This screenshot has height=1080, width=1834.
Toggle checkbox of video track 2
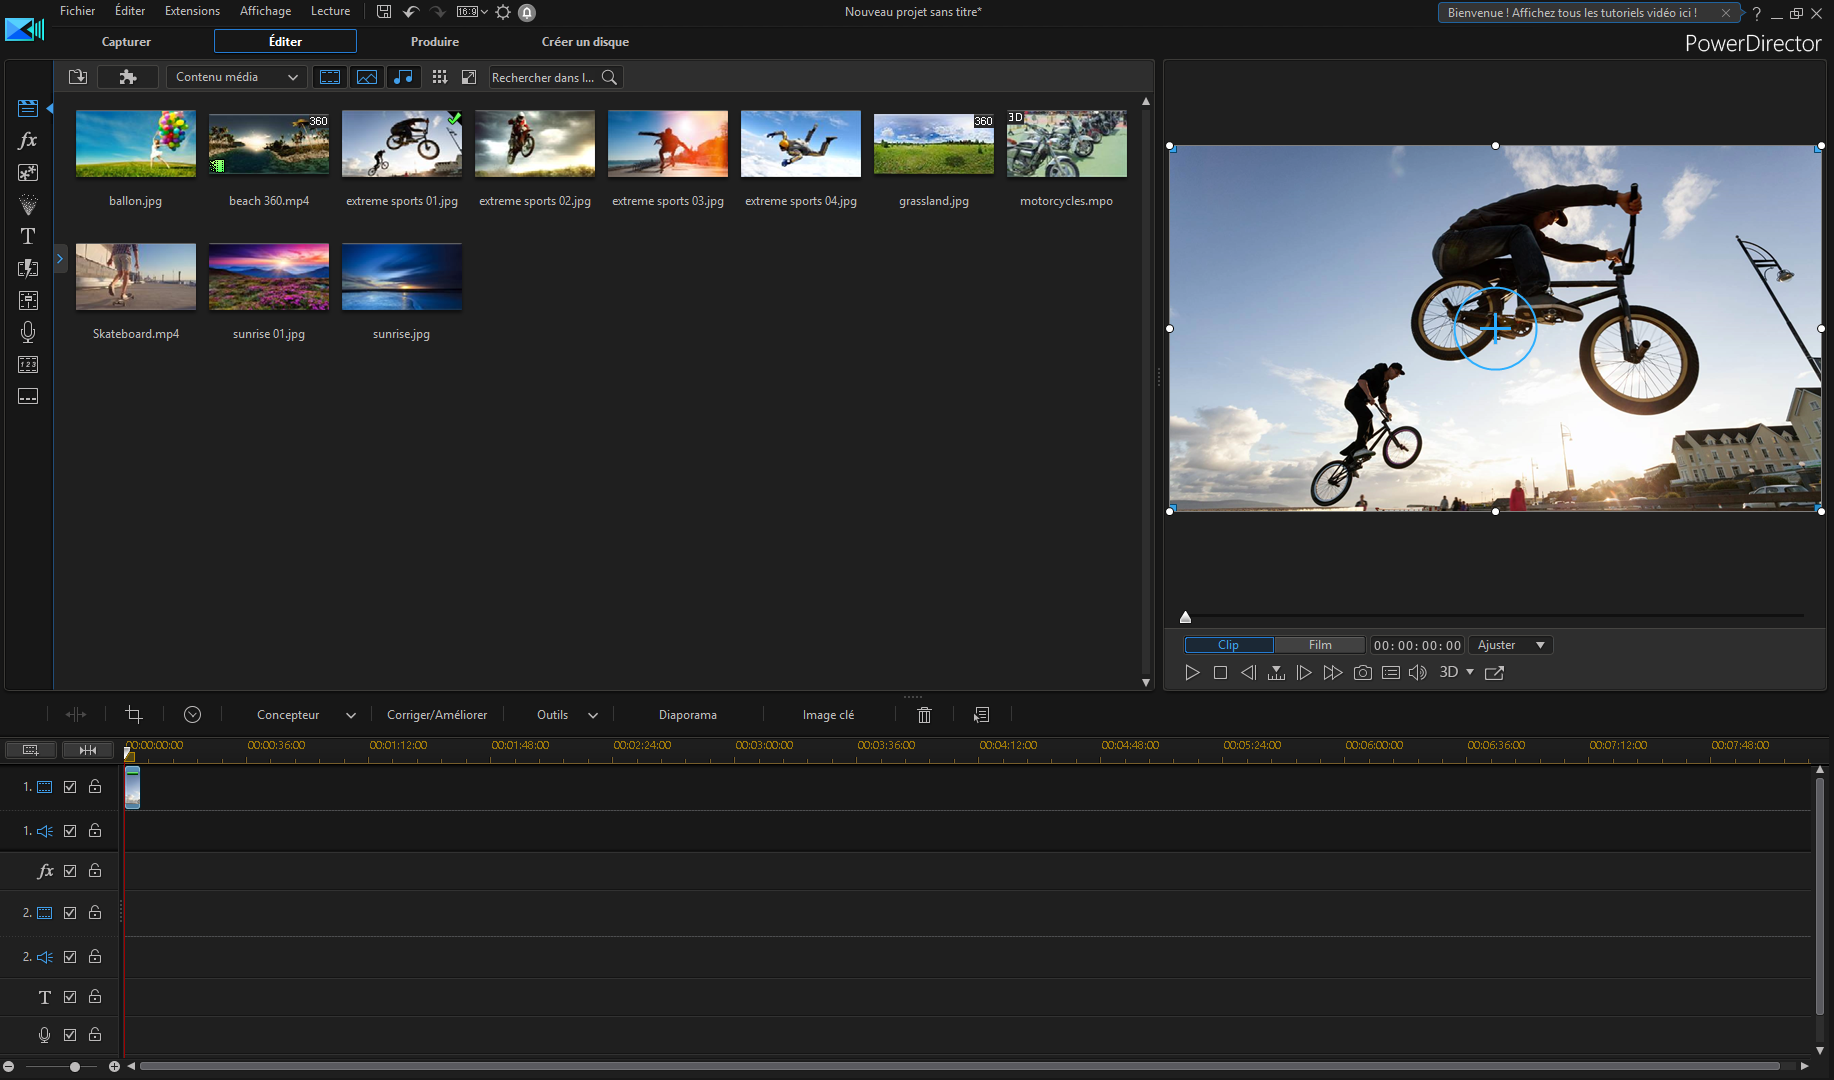(70, 913)
